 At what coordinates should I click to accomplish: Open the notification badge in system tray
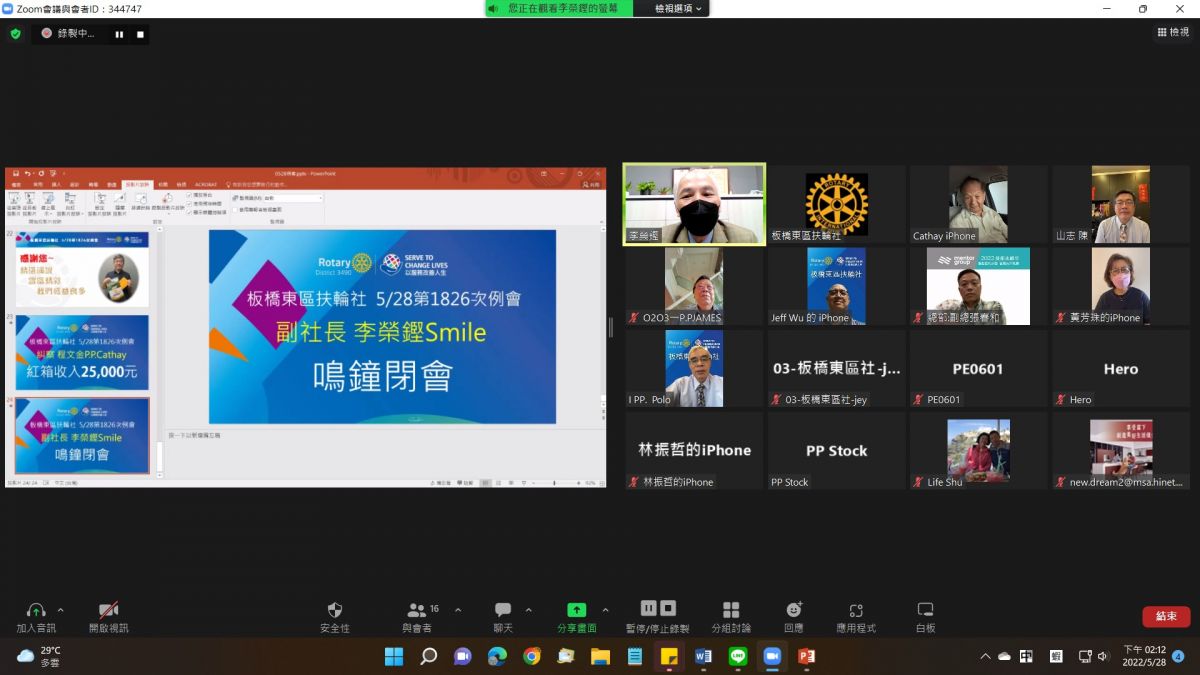tap(1178, 656)
